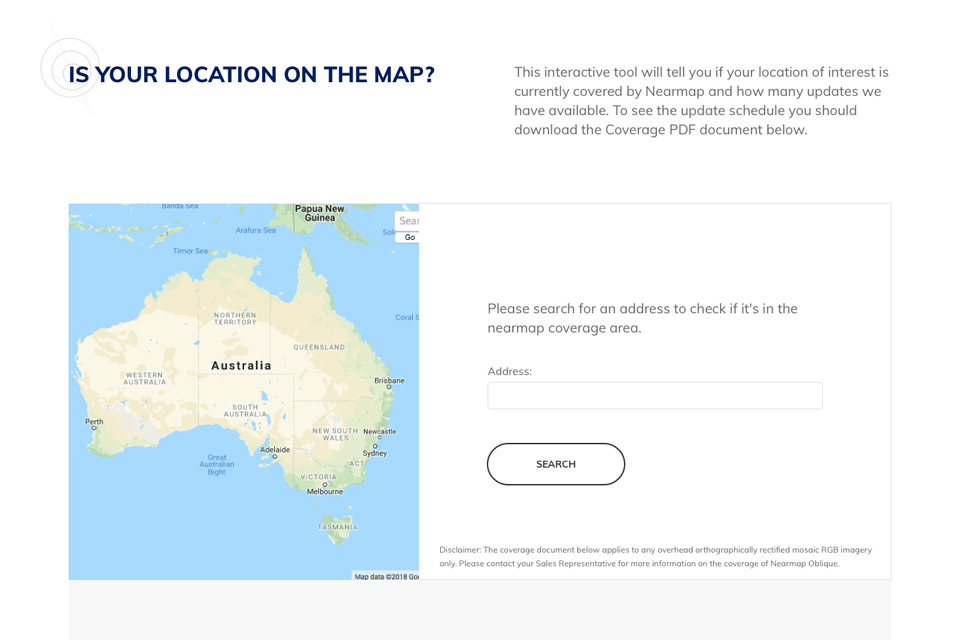Image resolution: width=960 pixels, height=640 pixels.
Task: Click the Timor Sea label
Action: [x=190, y=251]
